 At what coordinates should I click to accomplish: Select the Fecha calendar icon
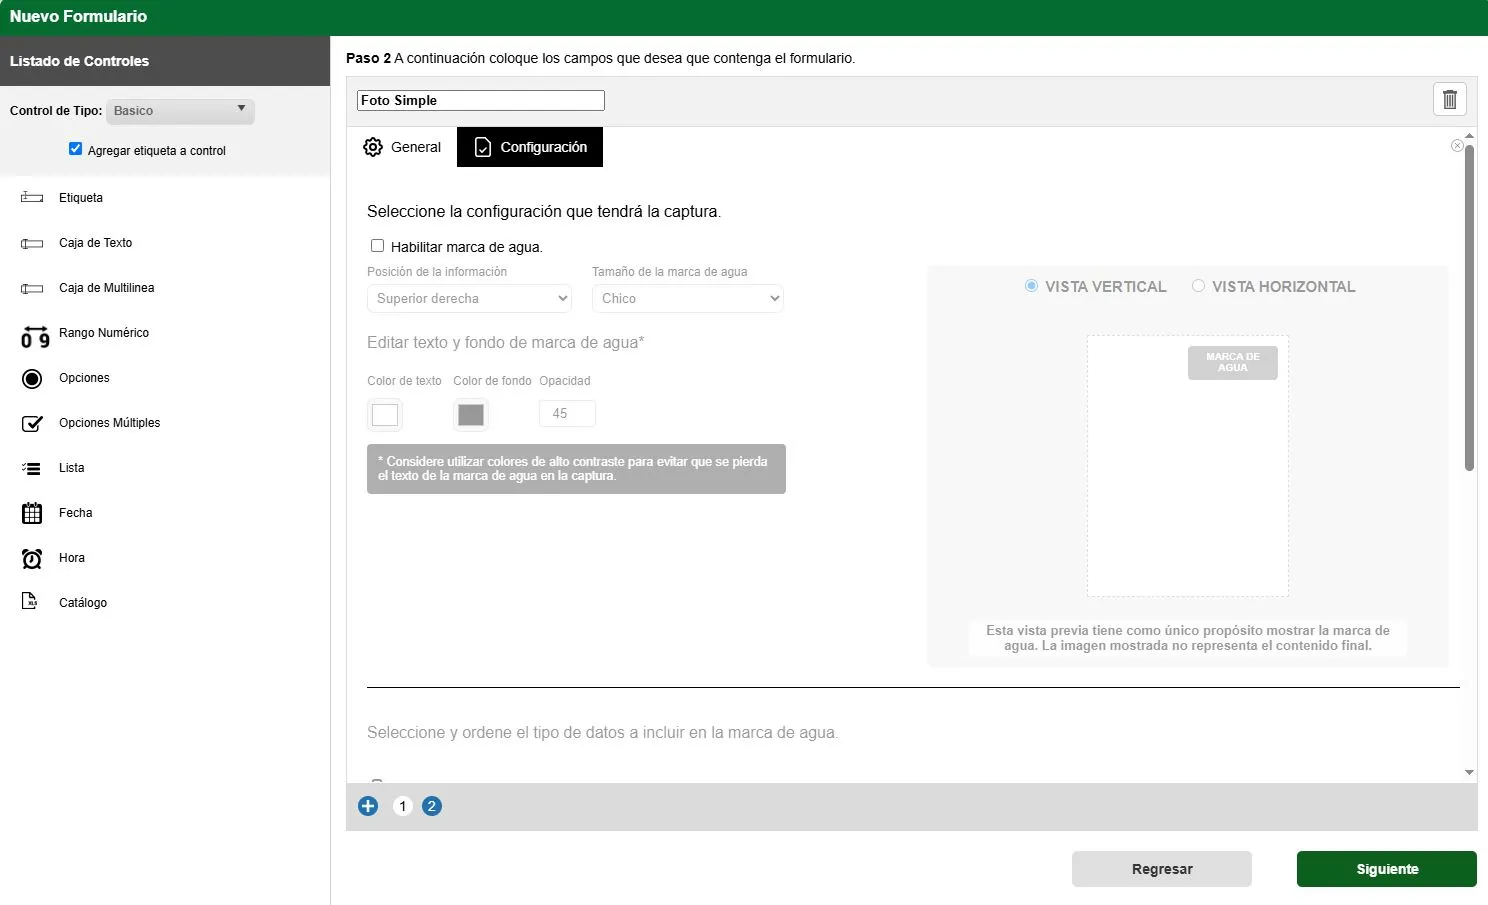click(x=32, y=513)
